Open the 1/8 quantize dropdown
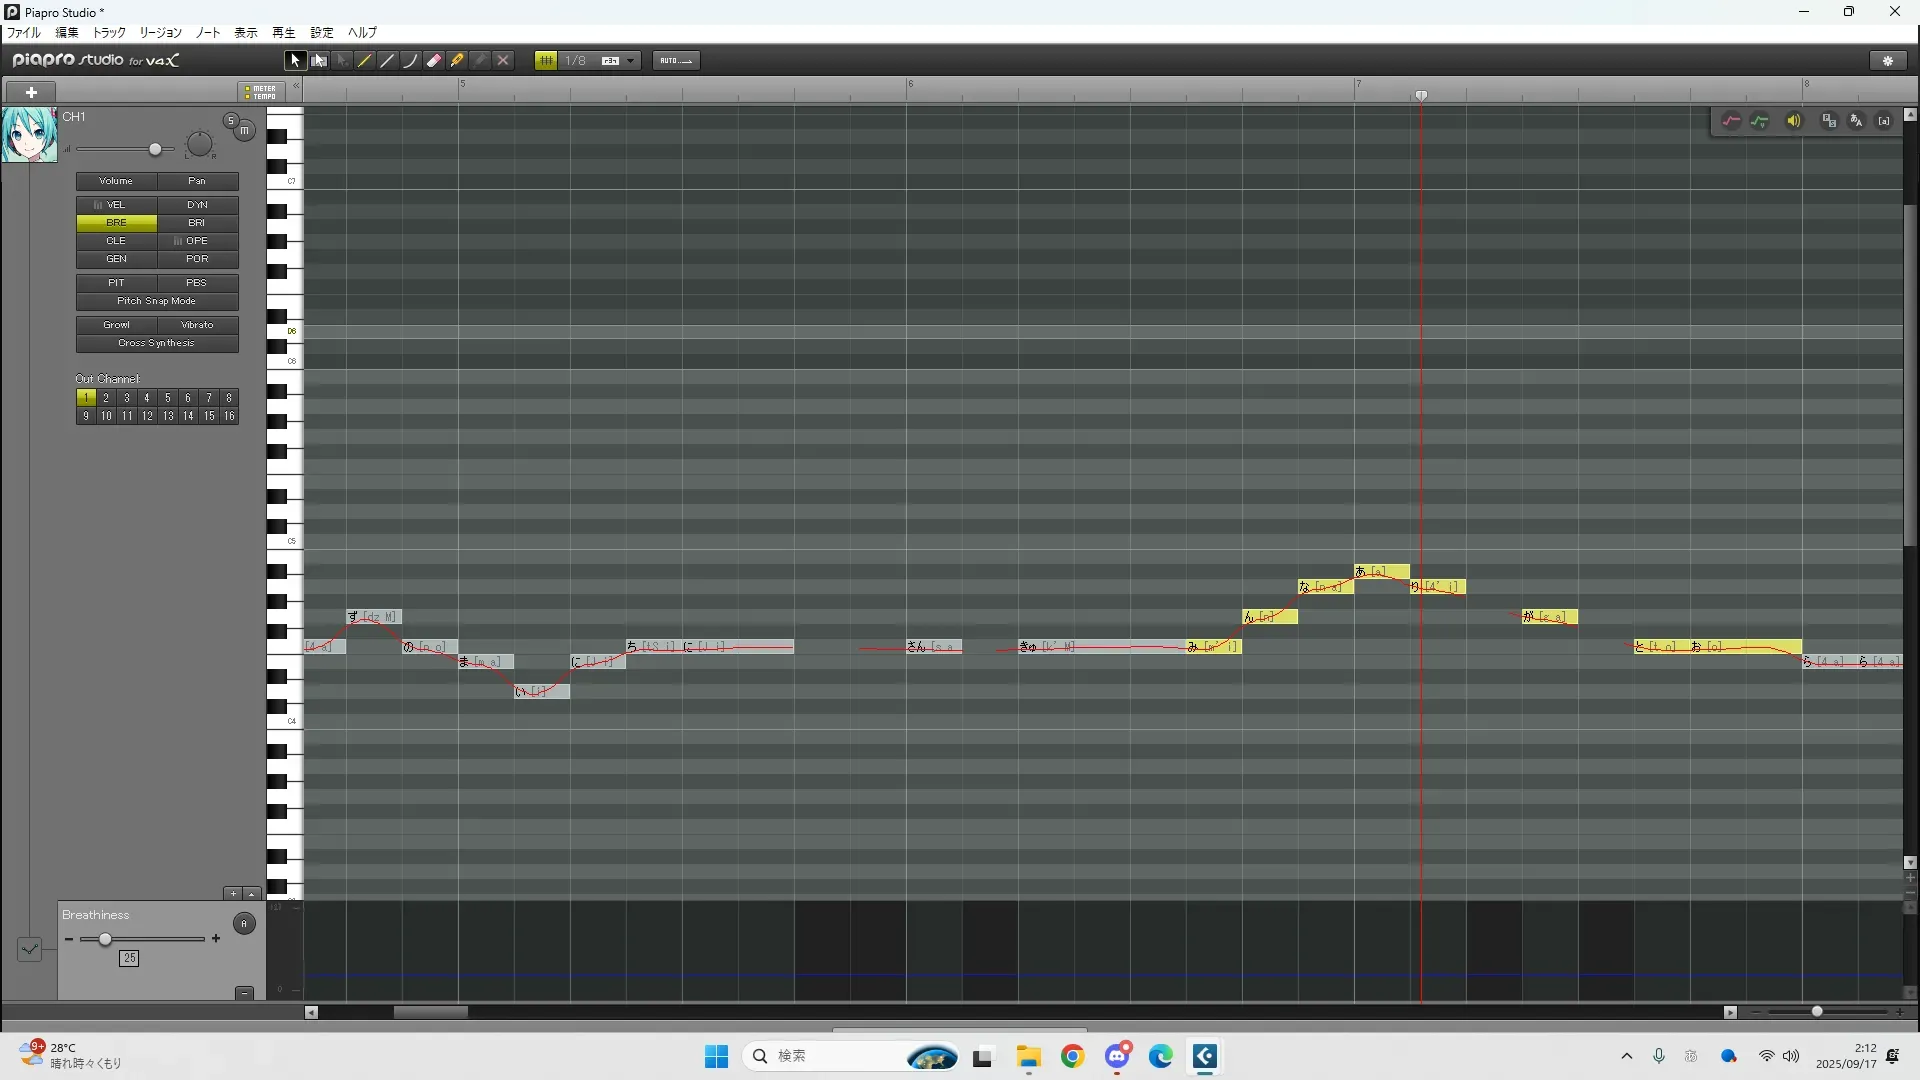This screenshot has width=1920, height=1080. (x=631, y=61)
